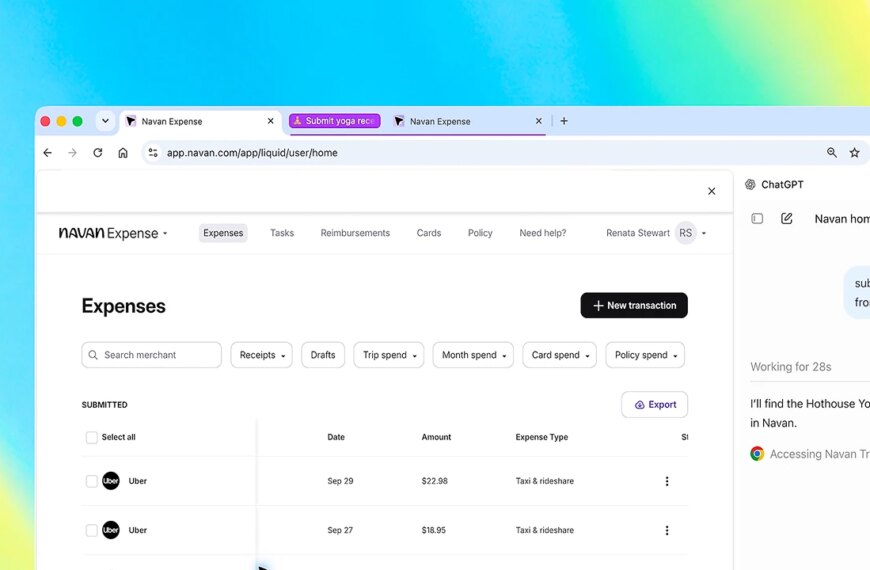
Task: Click the Chrome icon beside Accessing Navan
Action: [757, 454]
